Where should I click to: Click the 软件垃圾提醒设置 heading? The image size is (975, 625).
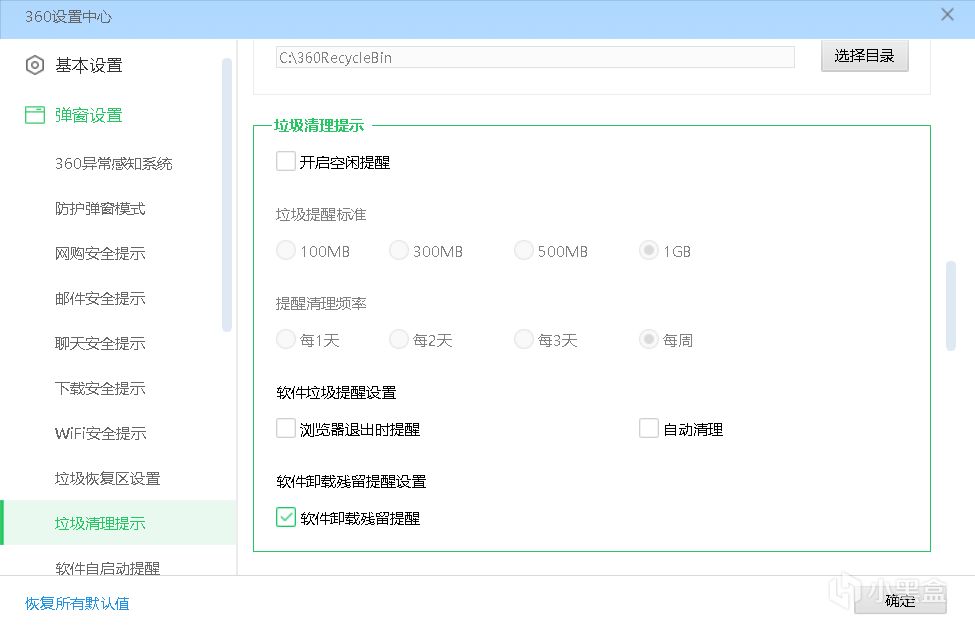pos(336,392)
